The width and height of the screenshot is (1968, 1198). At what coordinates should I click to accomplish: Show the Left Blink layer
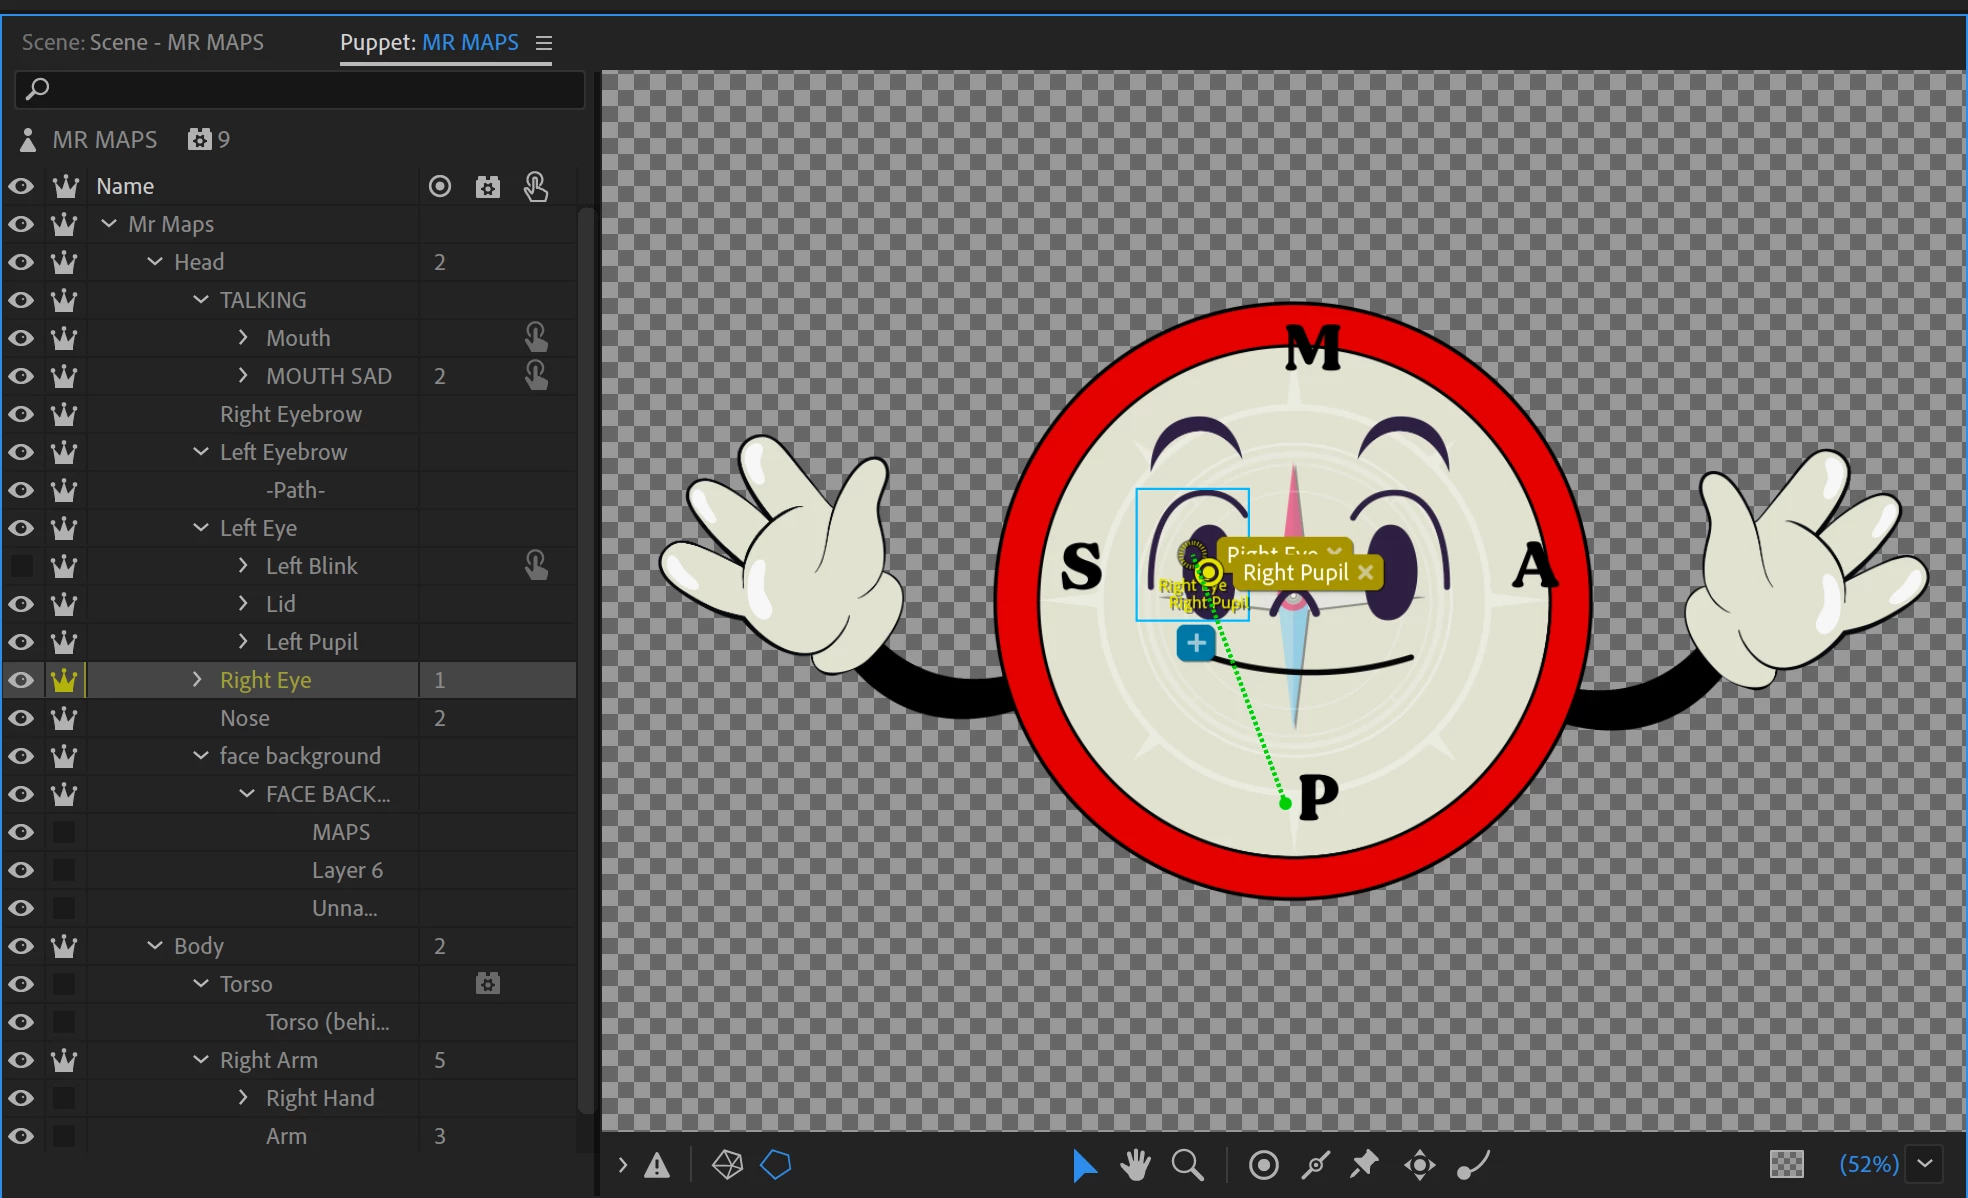click(21, 566)
